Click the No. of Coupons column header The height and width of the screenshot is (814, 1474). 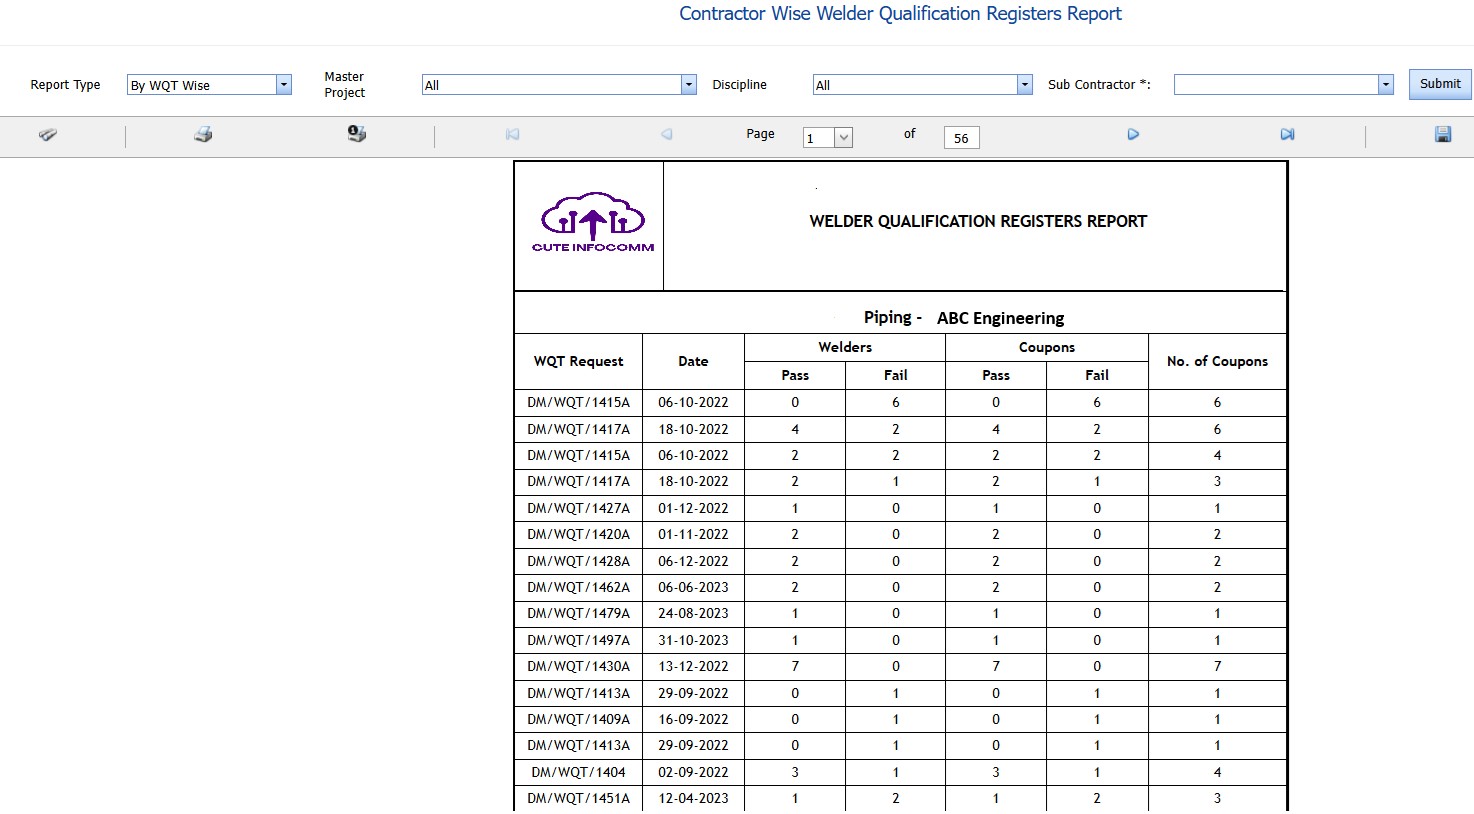1217,362
